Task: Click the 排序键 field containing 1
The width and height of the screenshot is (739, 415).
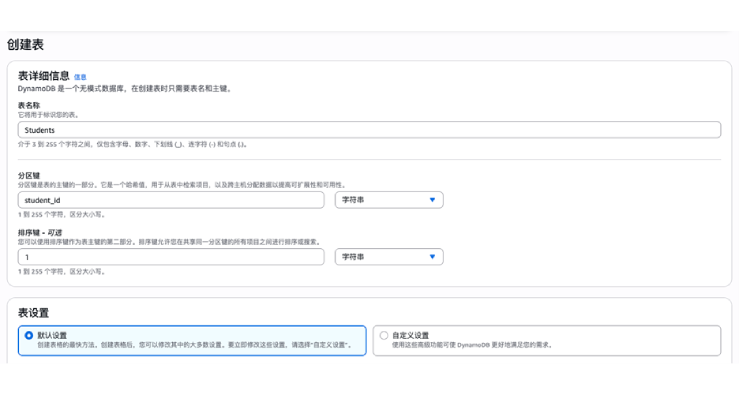Action: coord(171,257)
